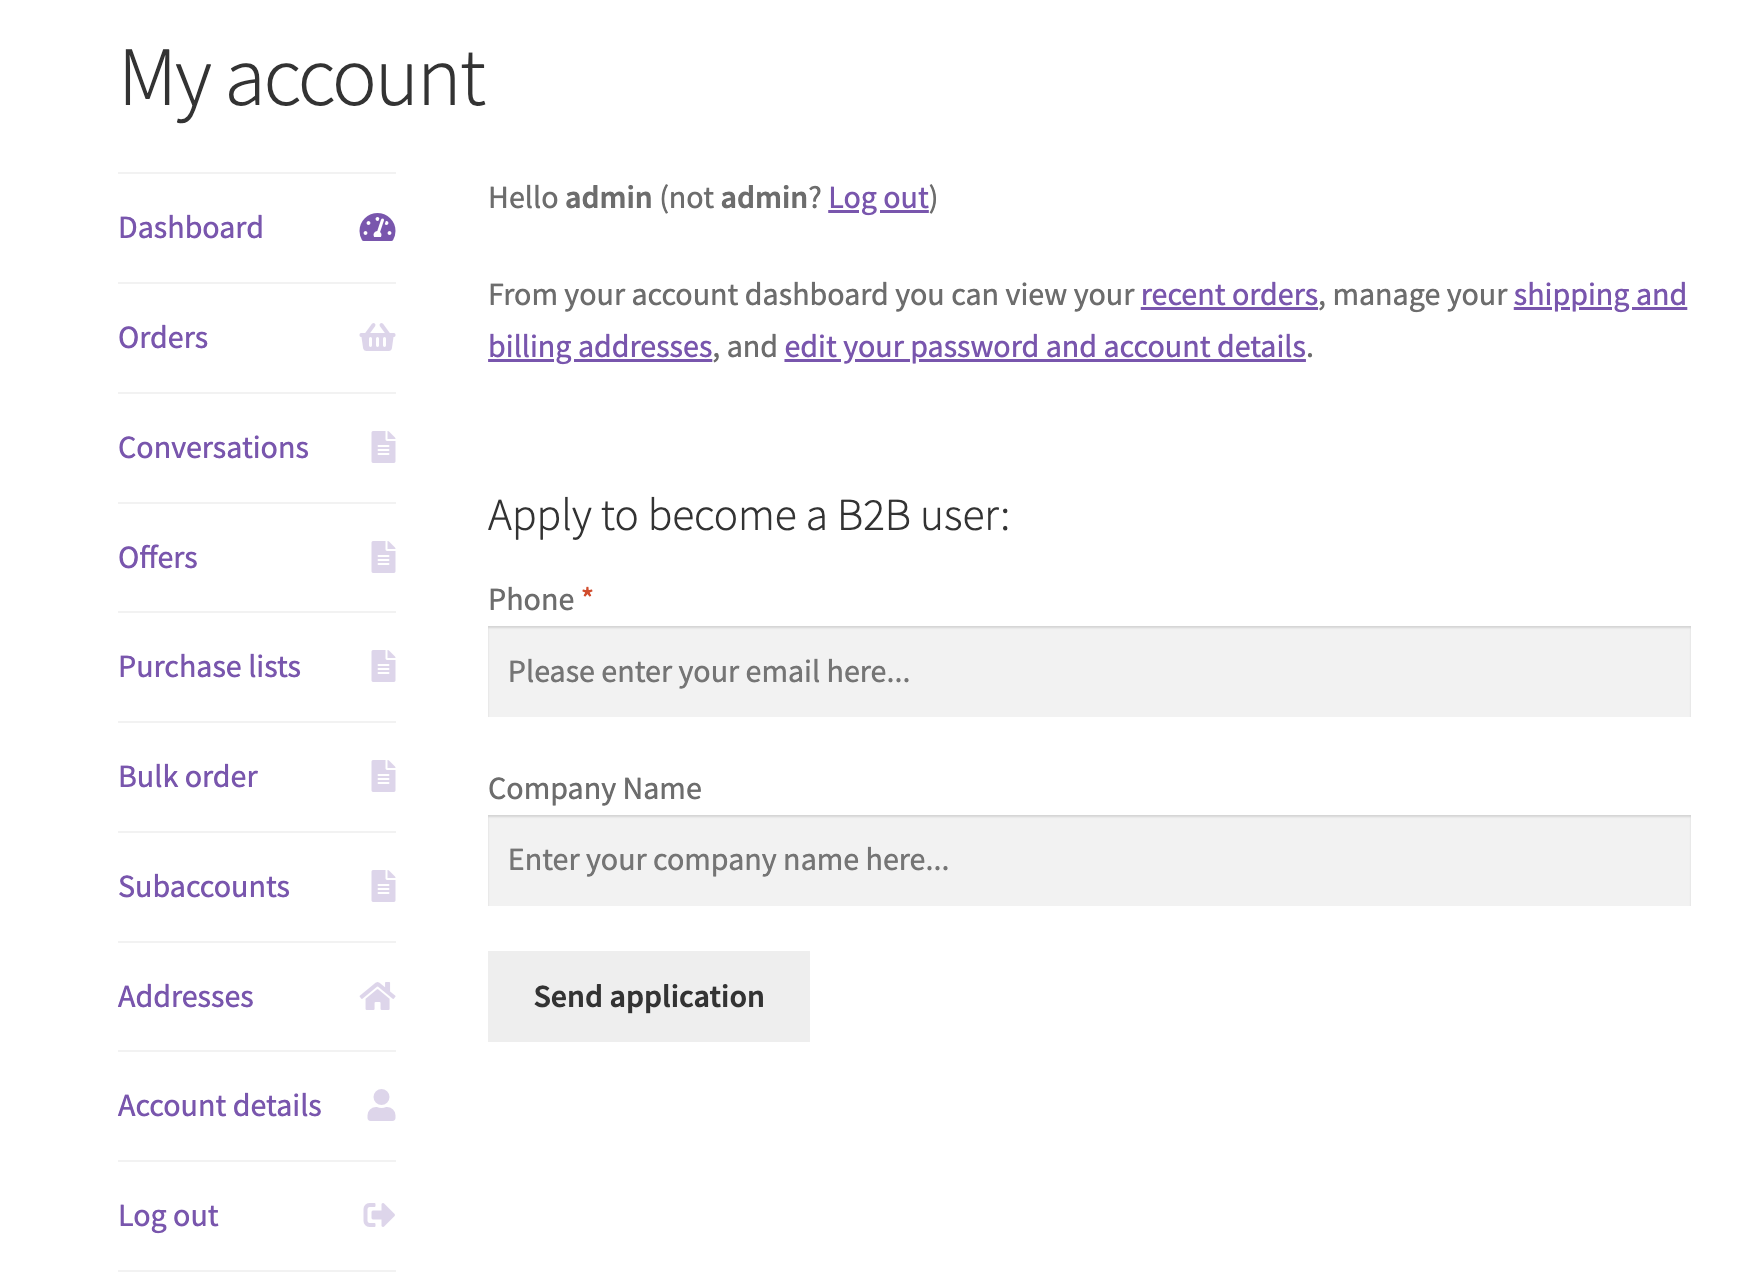Select Offers in the sidebar
The width and height of the screenshot is (1750, 1280).
158,557
